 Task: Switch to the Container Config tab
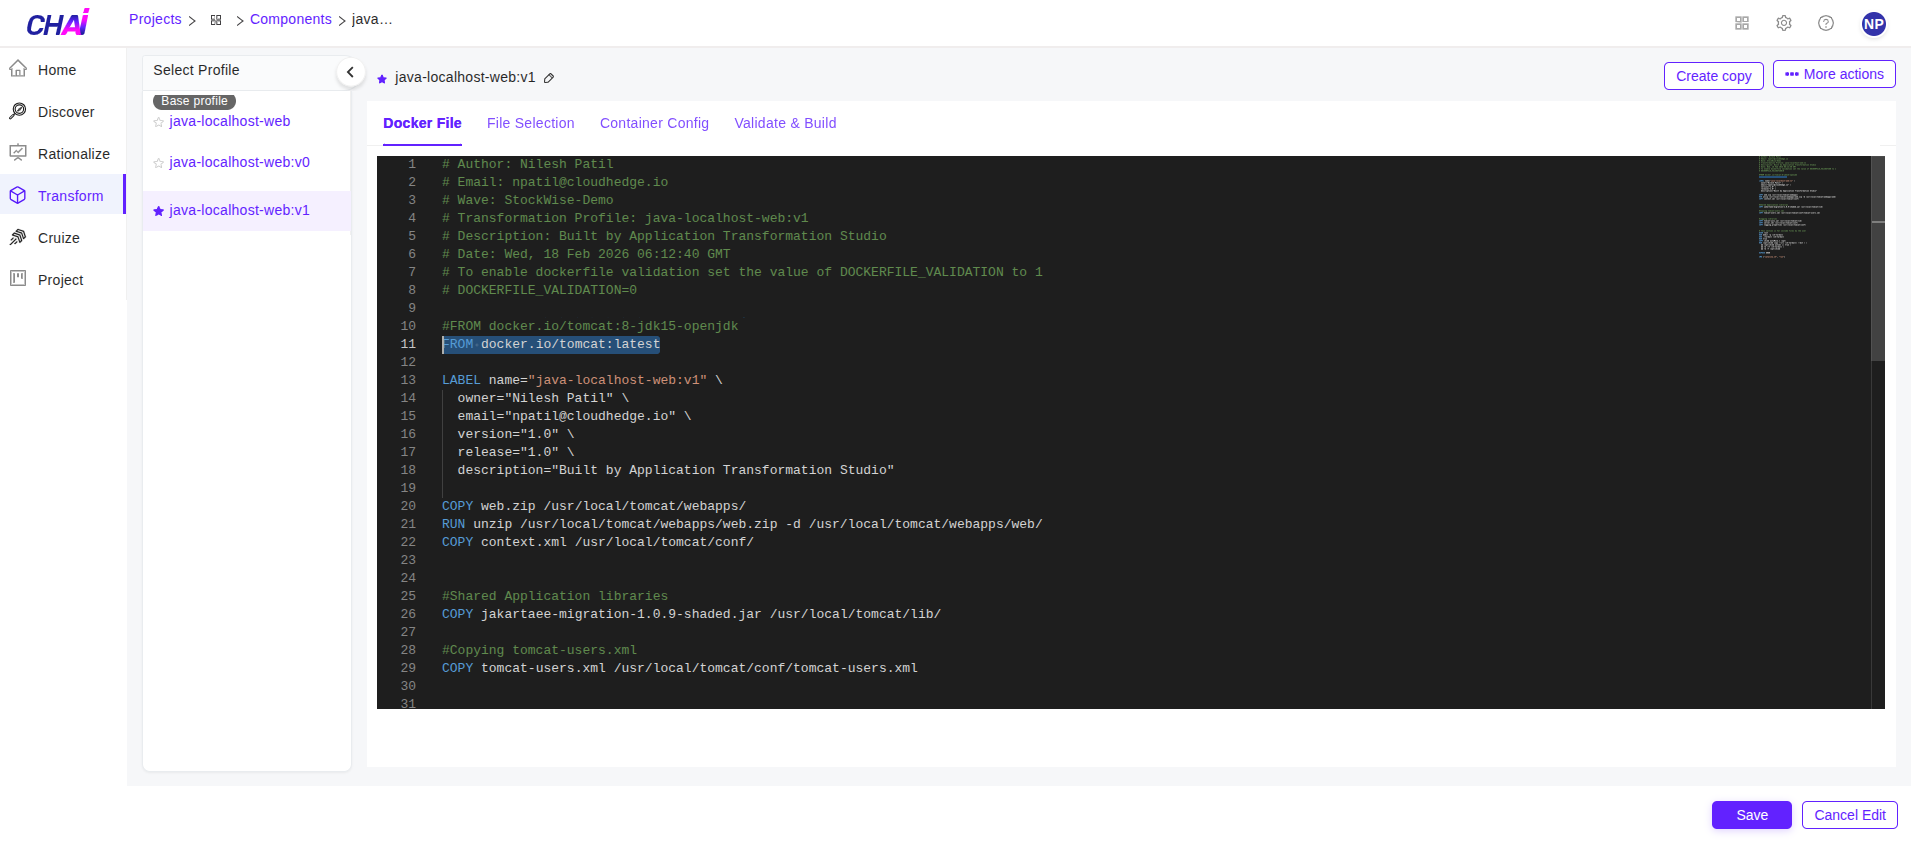coord(654,123)
